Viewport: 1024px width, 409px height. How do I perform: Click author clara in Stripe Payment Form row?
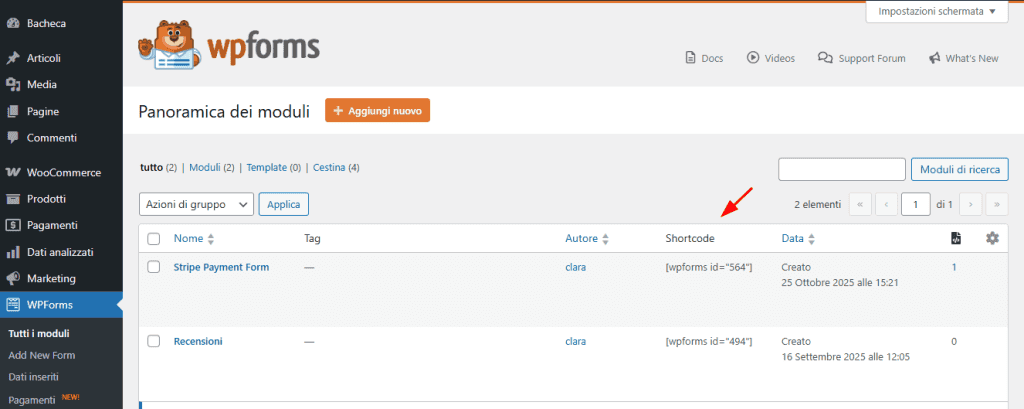575,267
